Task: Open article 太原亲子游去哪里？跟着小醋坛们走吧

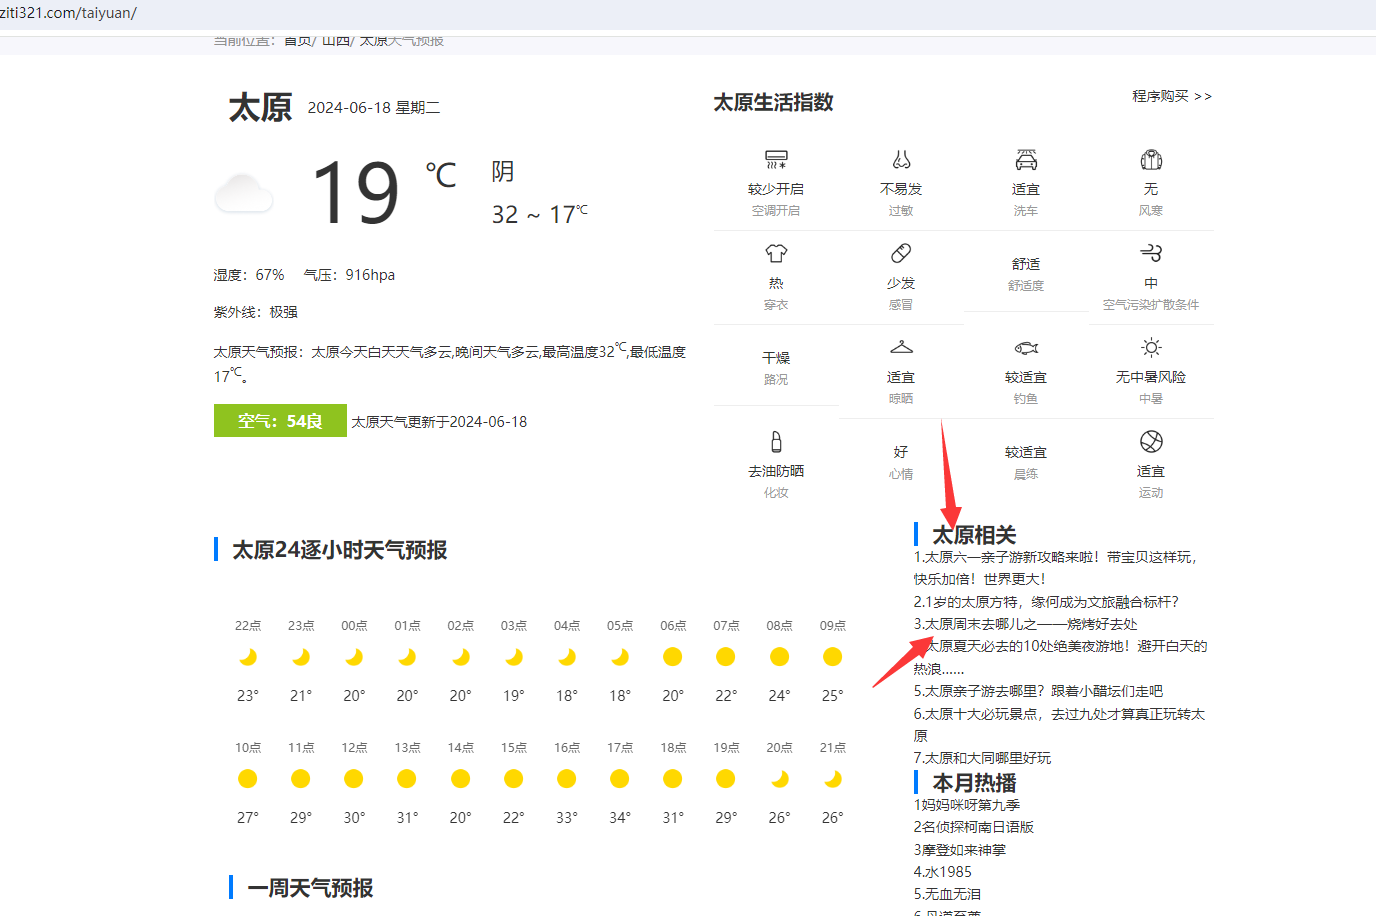Action: click(1038, 691)
